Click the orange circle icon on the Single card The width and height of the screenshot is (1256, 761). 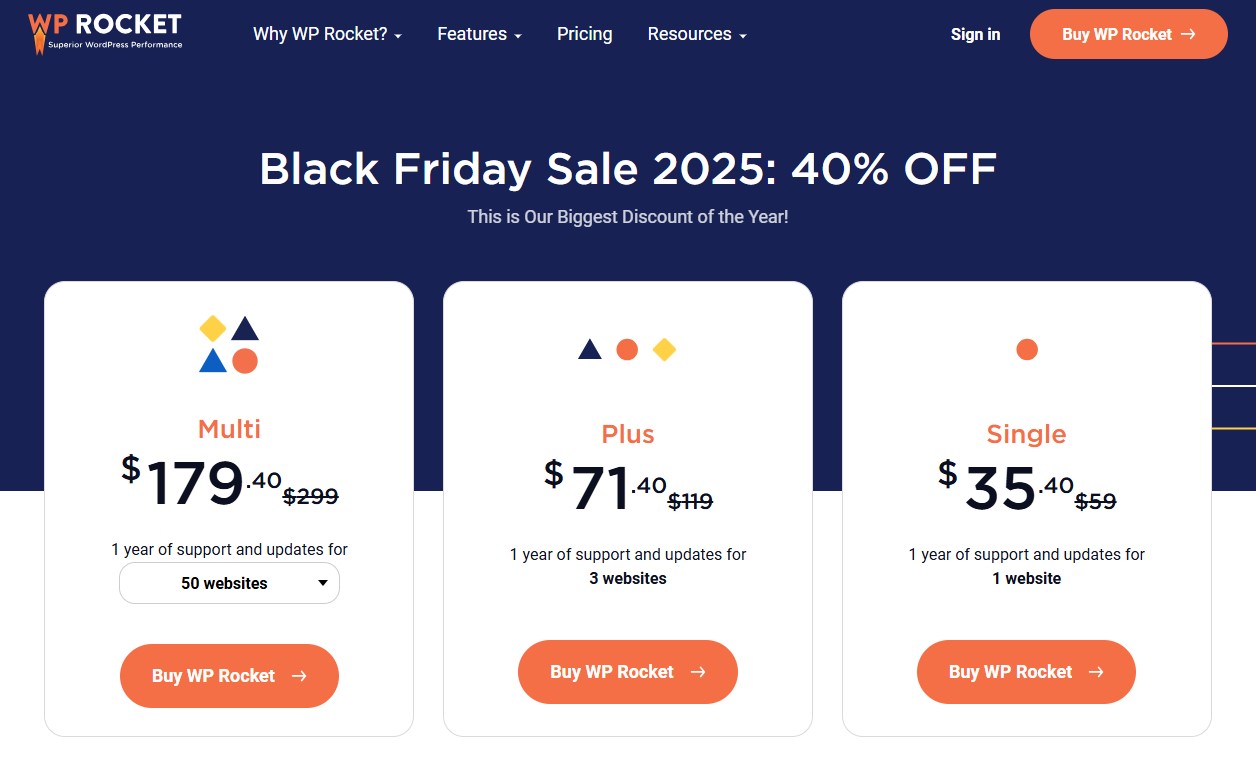tap(1026, 349)
